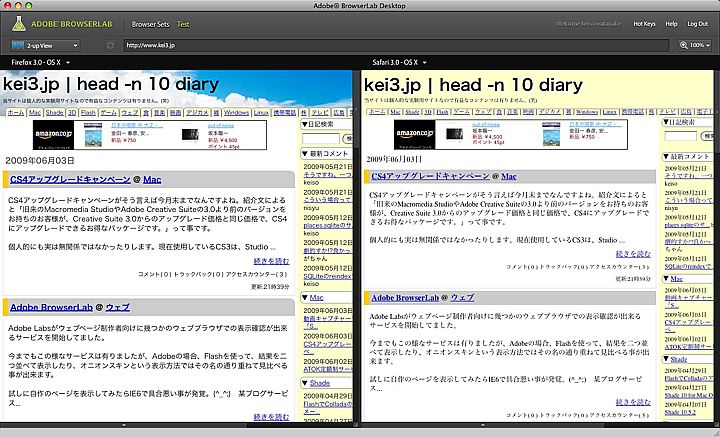Click the Help link in header
This screenshot has height=437, width=720.
click(672, 22)
